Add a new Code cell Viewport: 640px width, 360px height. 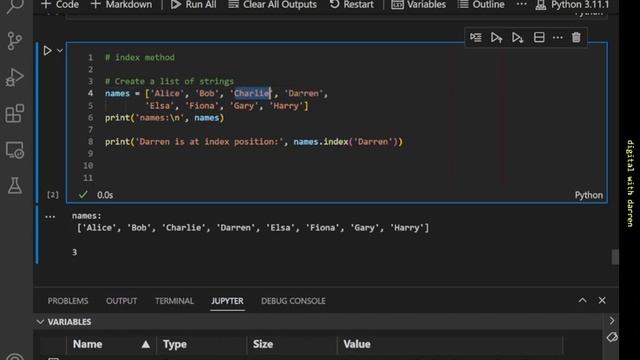pyautogui.click(x=60, y=5)
